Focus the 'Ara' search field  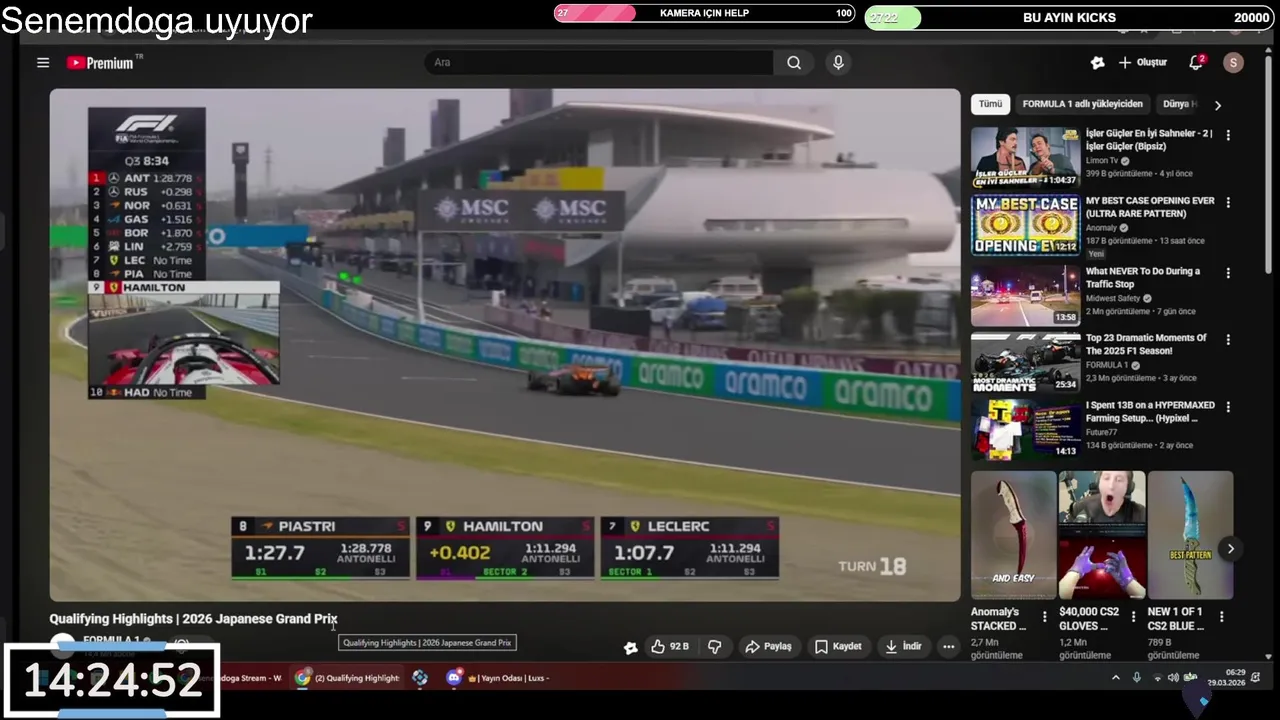coord(599,62)
